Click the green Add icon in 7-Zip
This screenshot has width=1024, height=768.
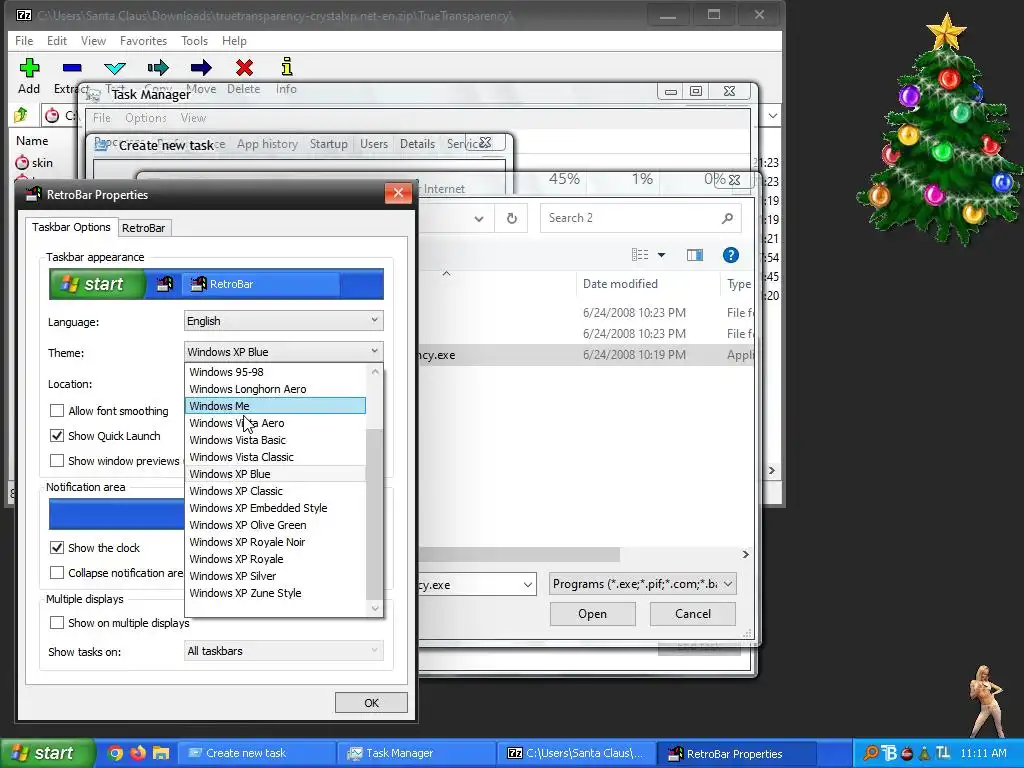pyautogui.click(x=29, y=67)
